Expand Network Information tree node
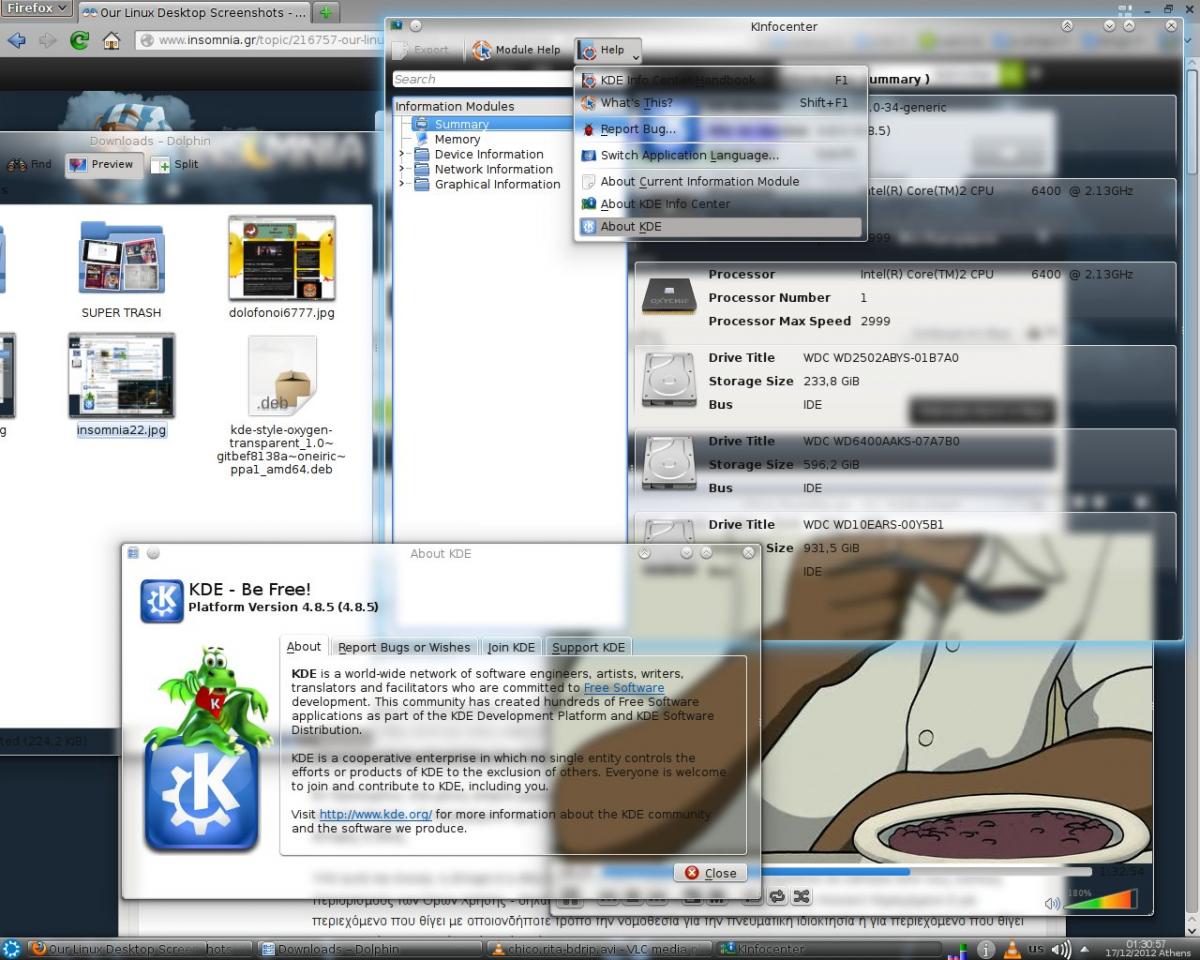The height and width of the screenshot is (960, 1200). pos(402,169)
